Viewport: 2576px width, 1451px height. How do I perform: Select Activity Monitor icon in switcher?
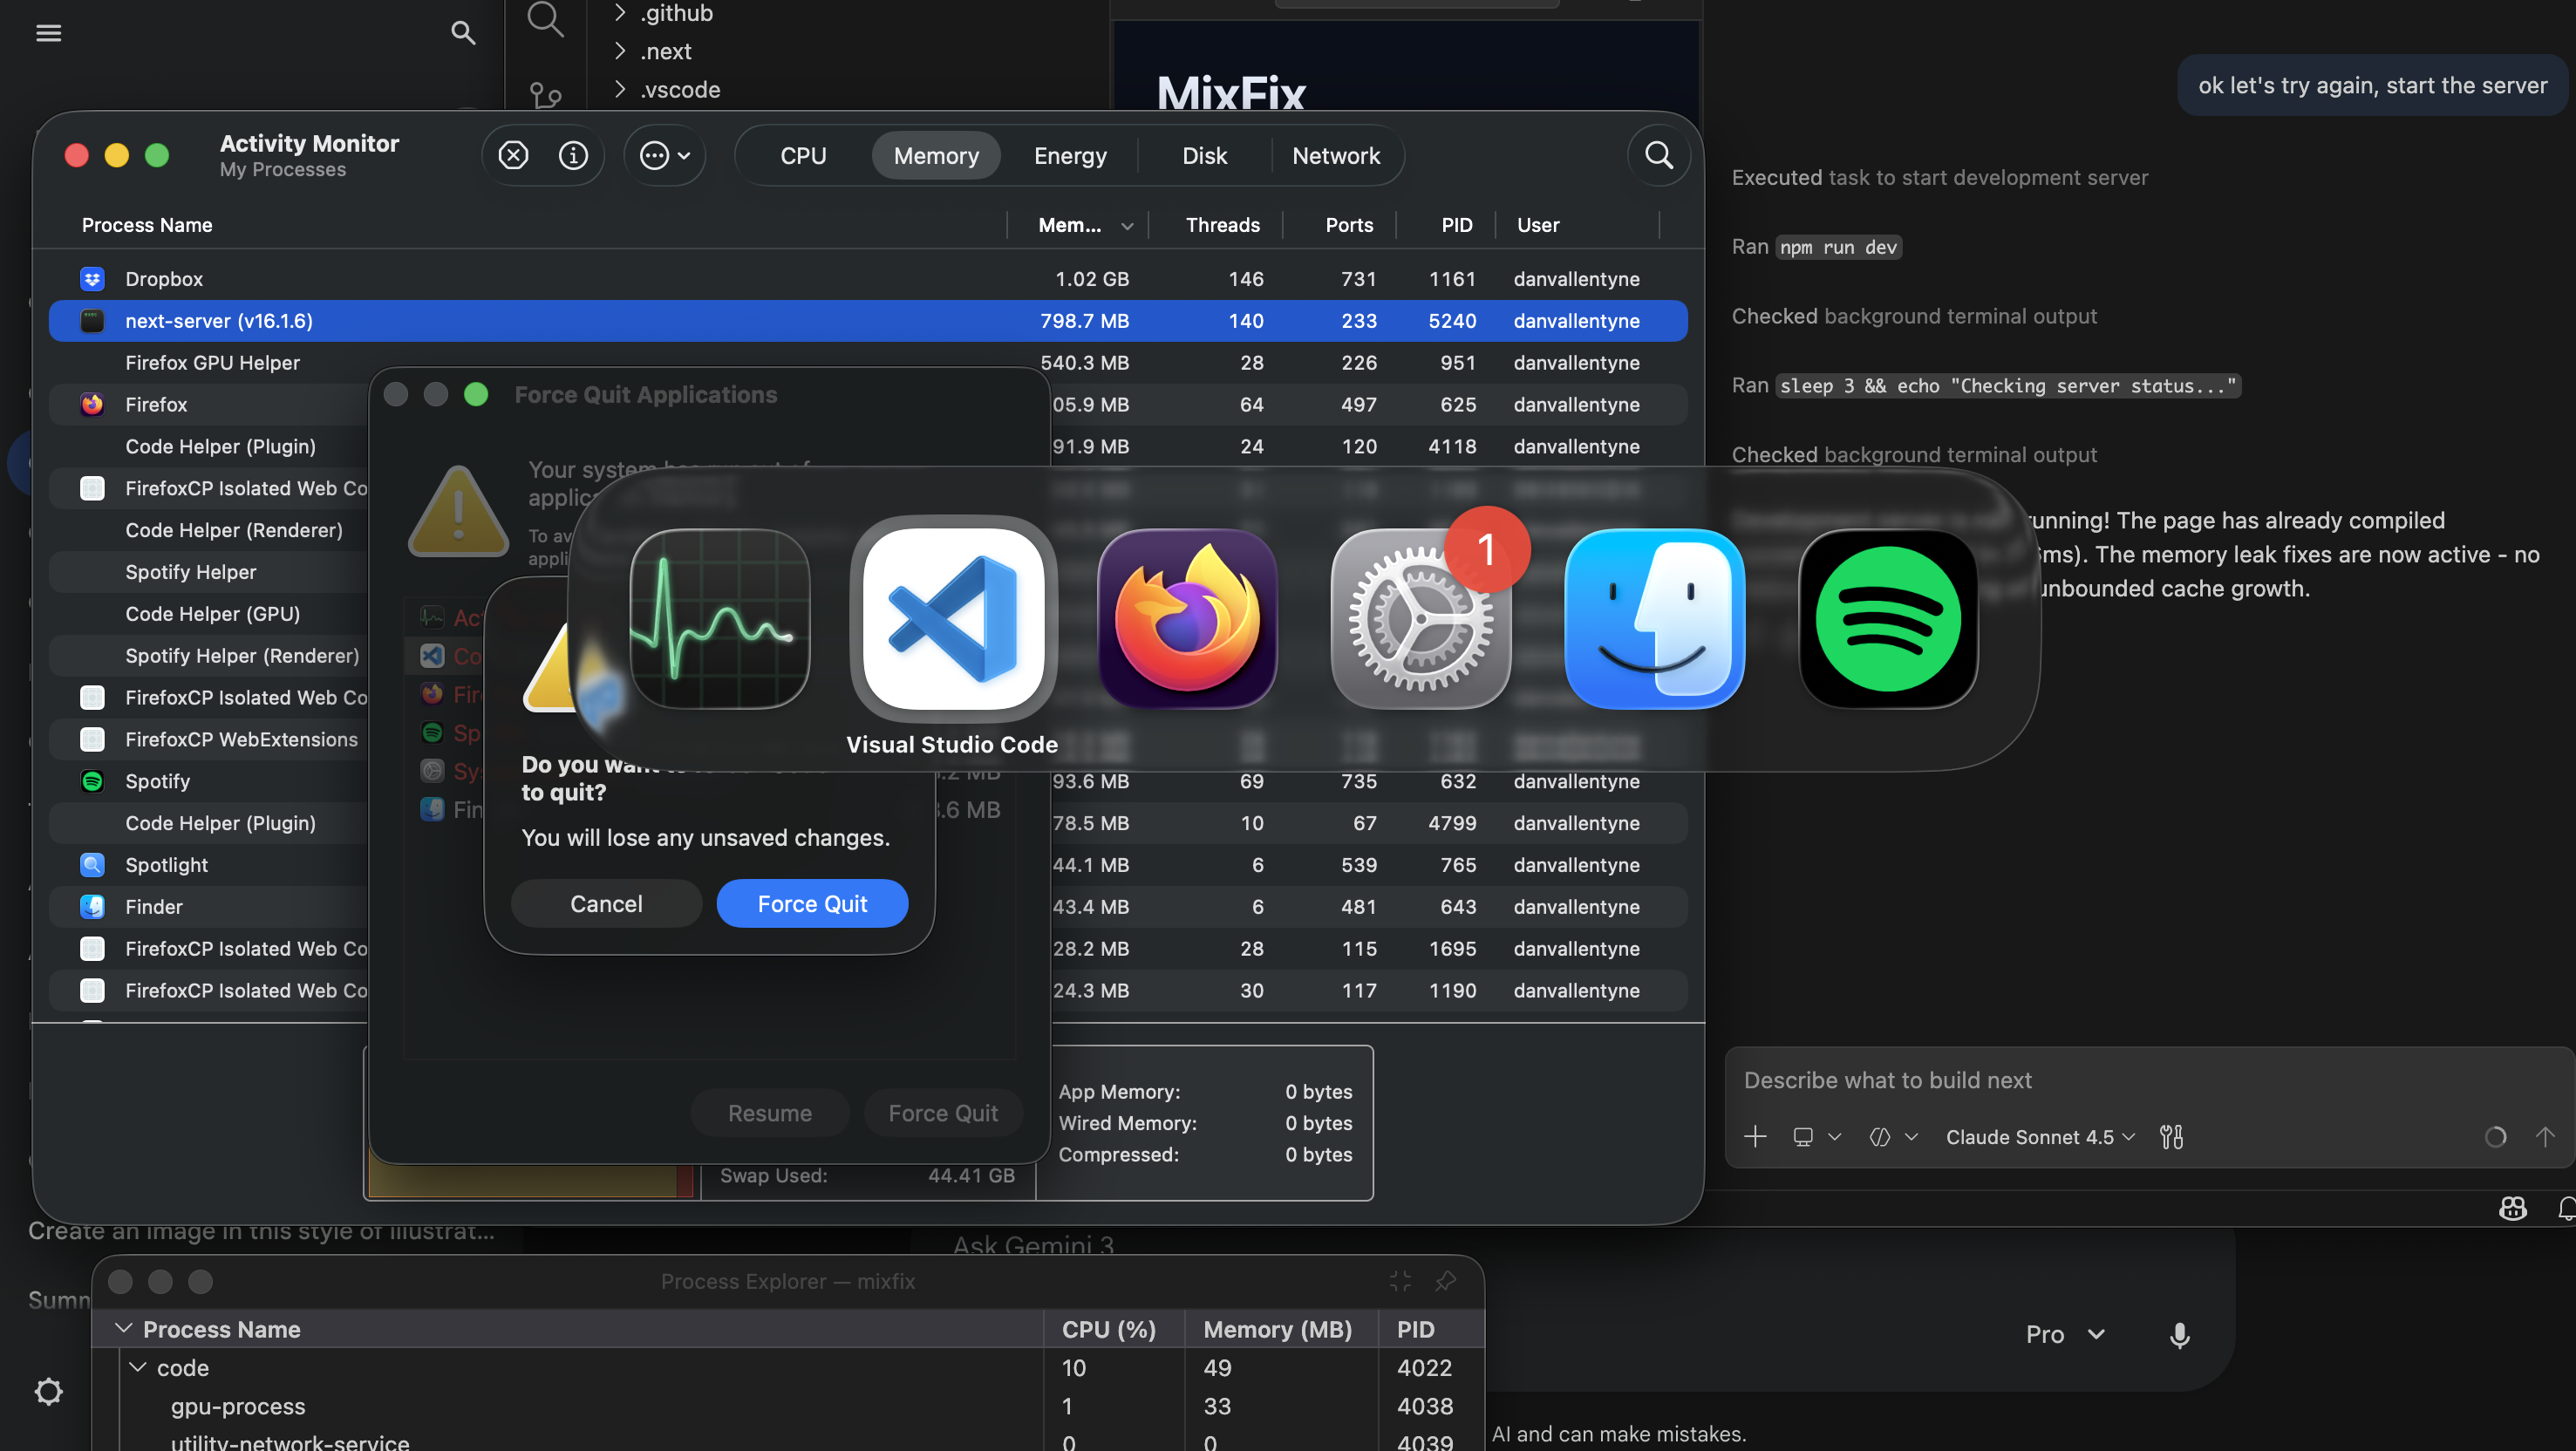(x=719, y=619)
